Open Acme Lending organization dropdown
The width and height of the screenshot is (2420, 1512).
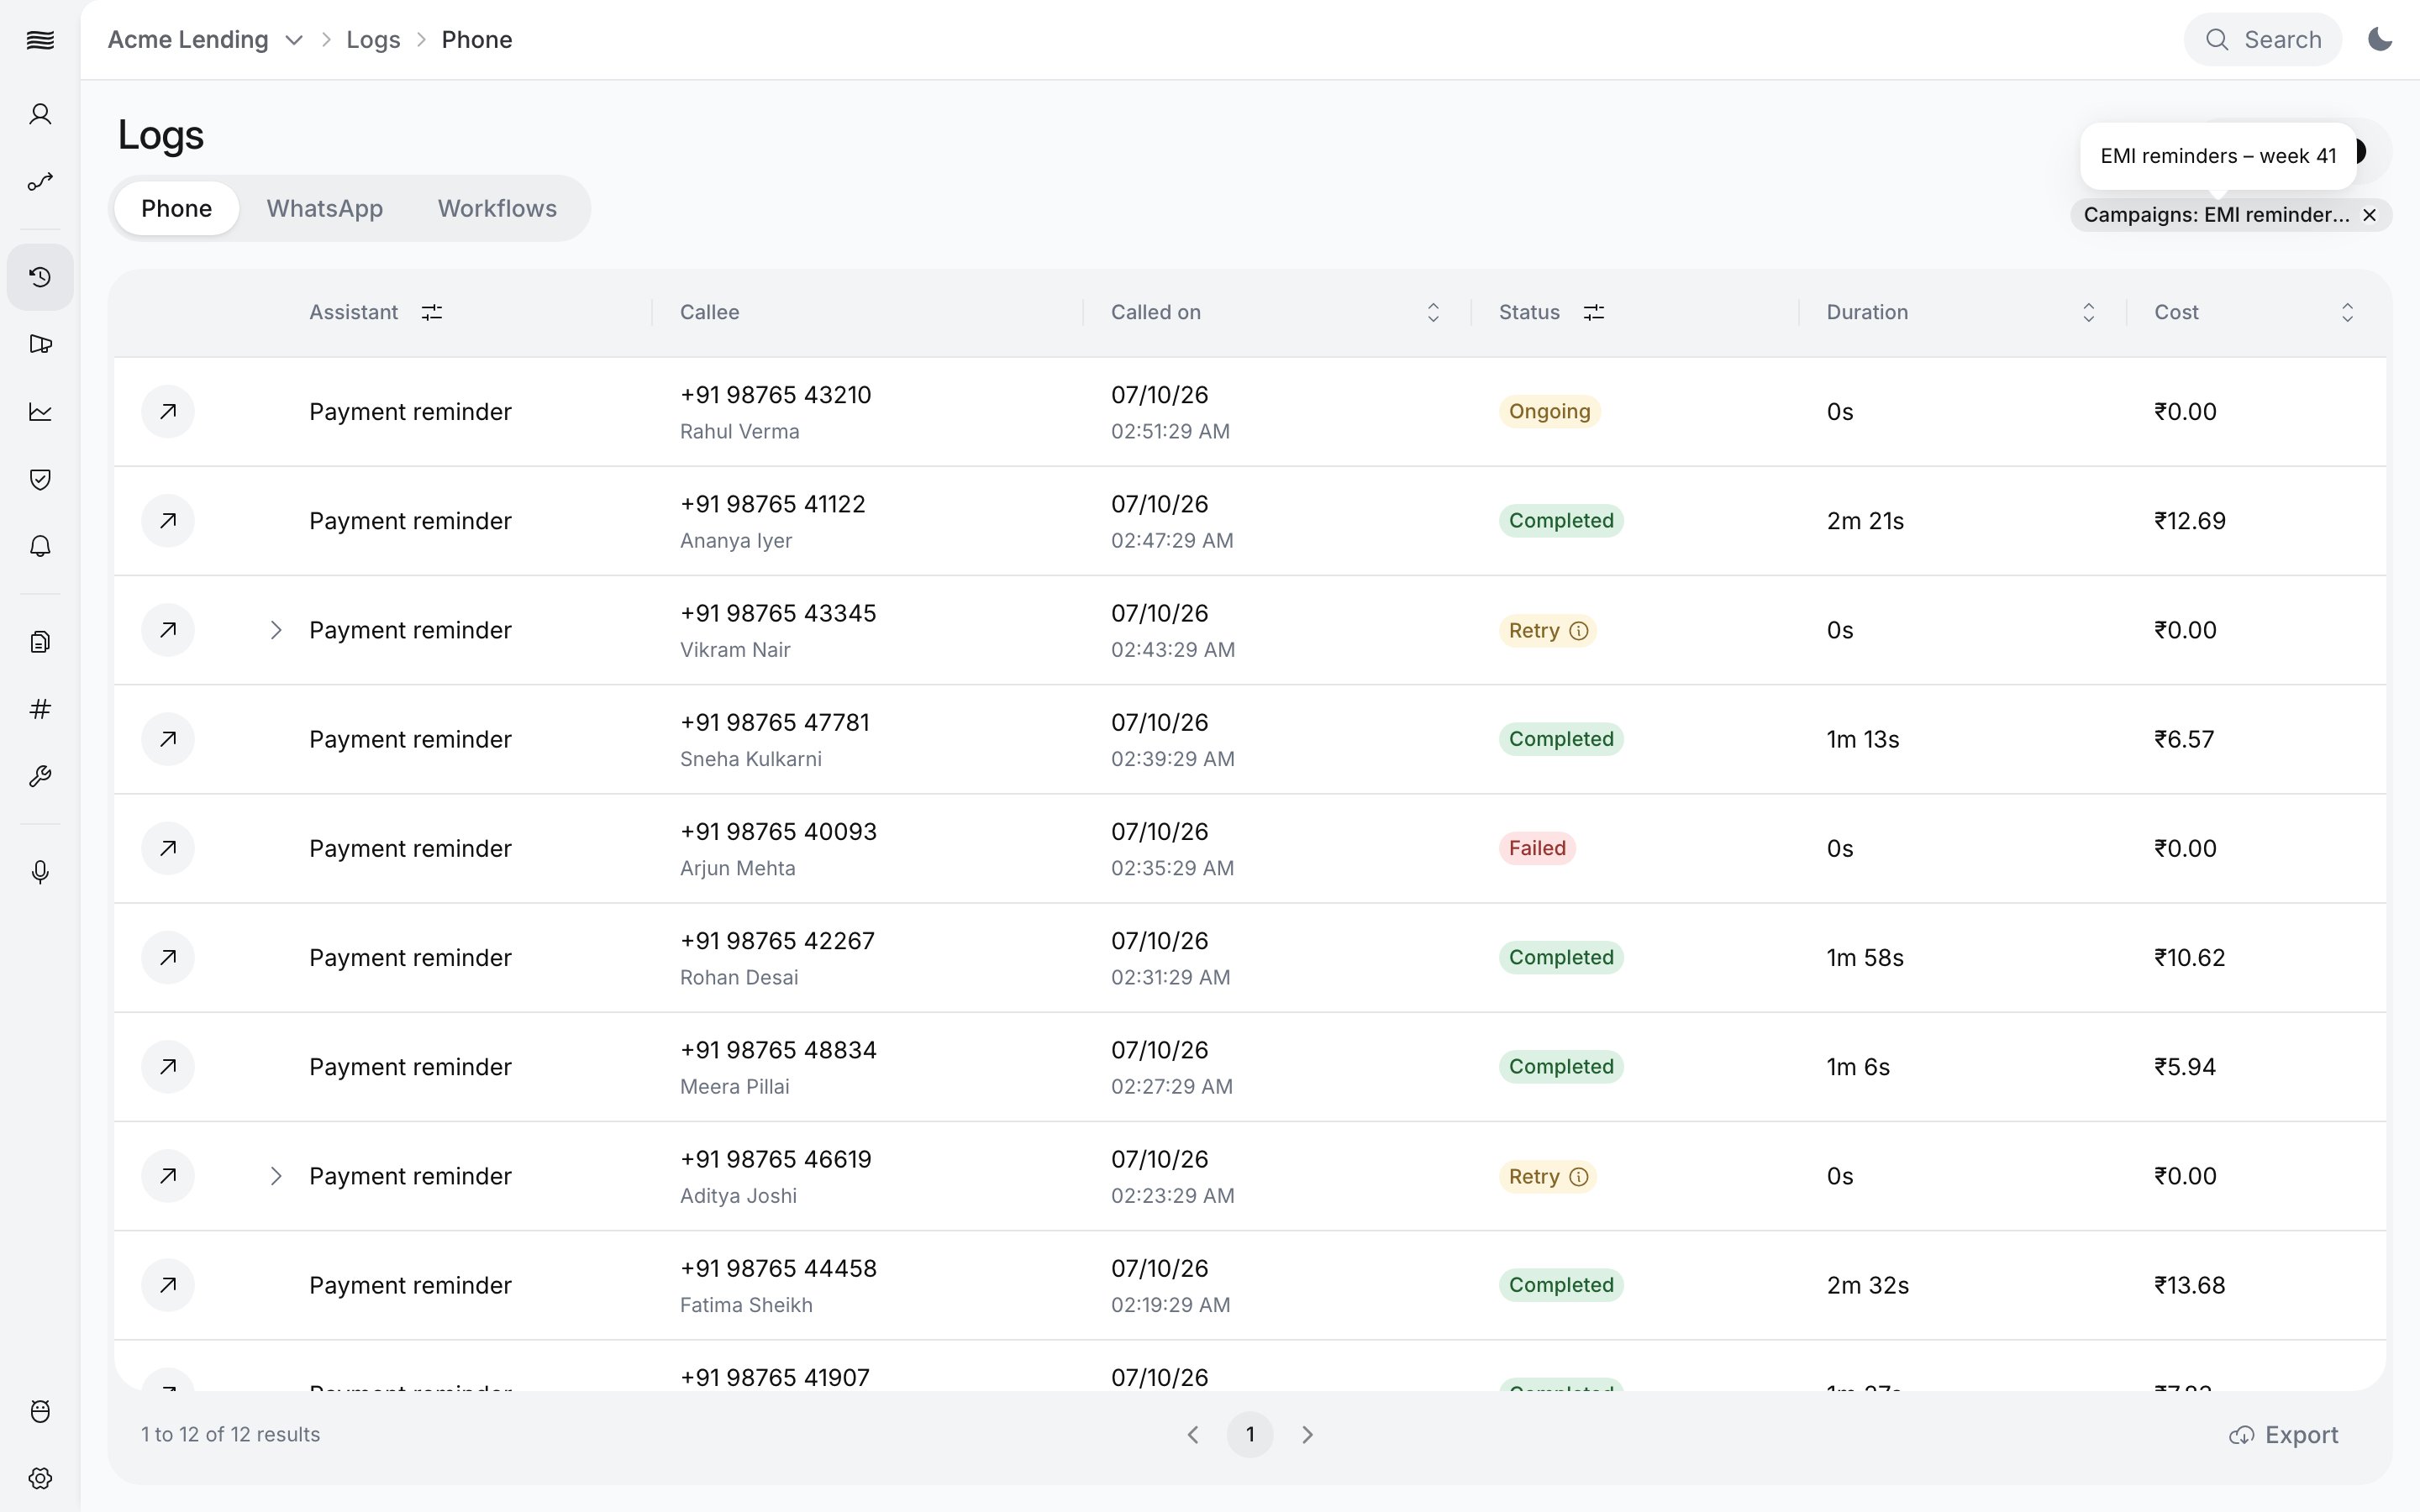pyautogui.click(x=205, y=40)
